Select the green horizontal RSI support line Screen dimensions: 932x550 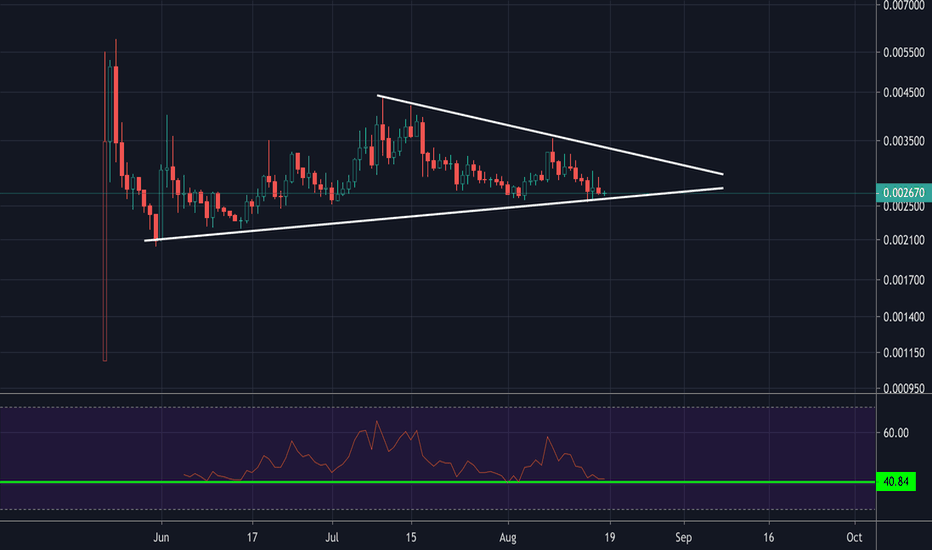(438, 482)
